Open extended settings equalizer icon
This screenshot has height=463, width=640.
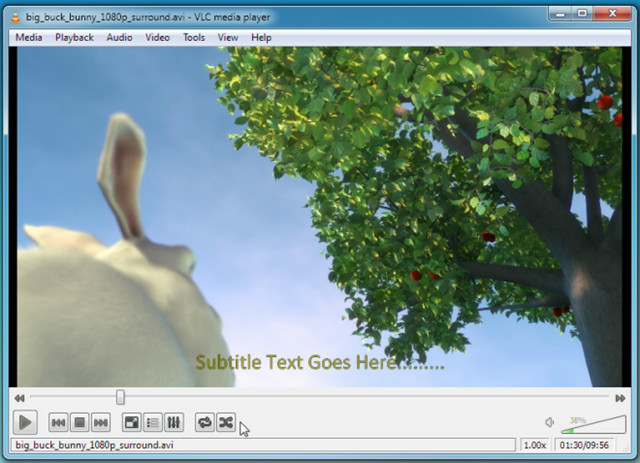click(173, 422)
